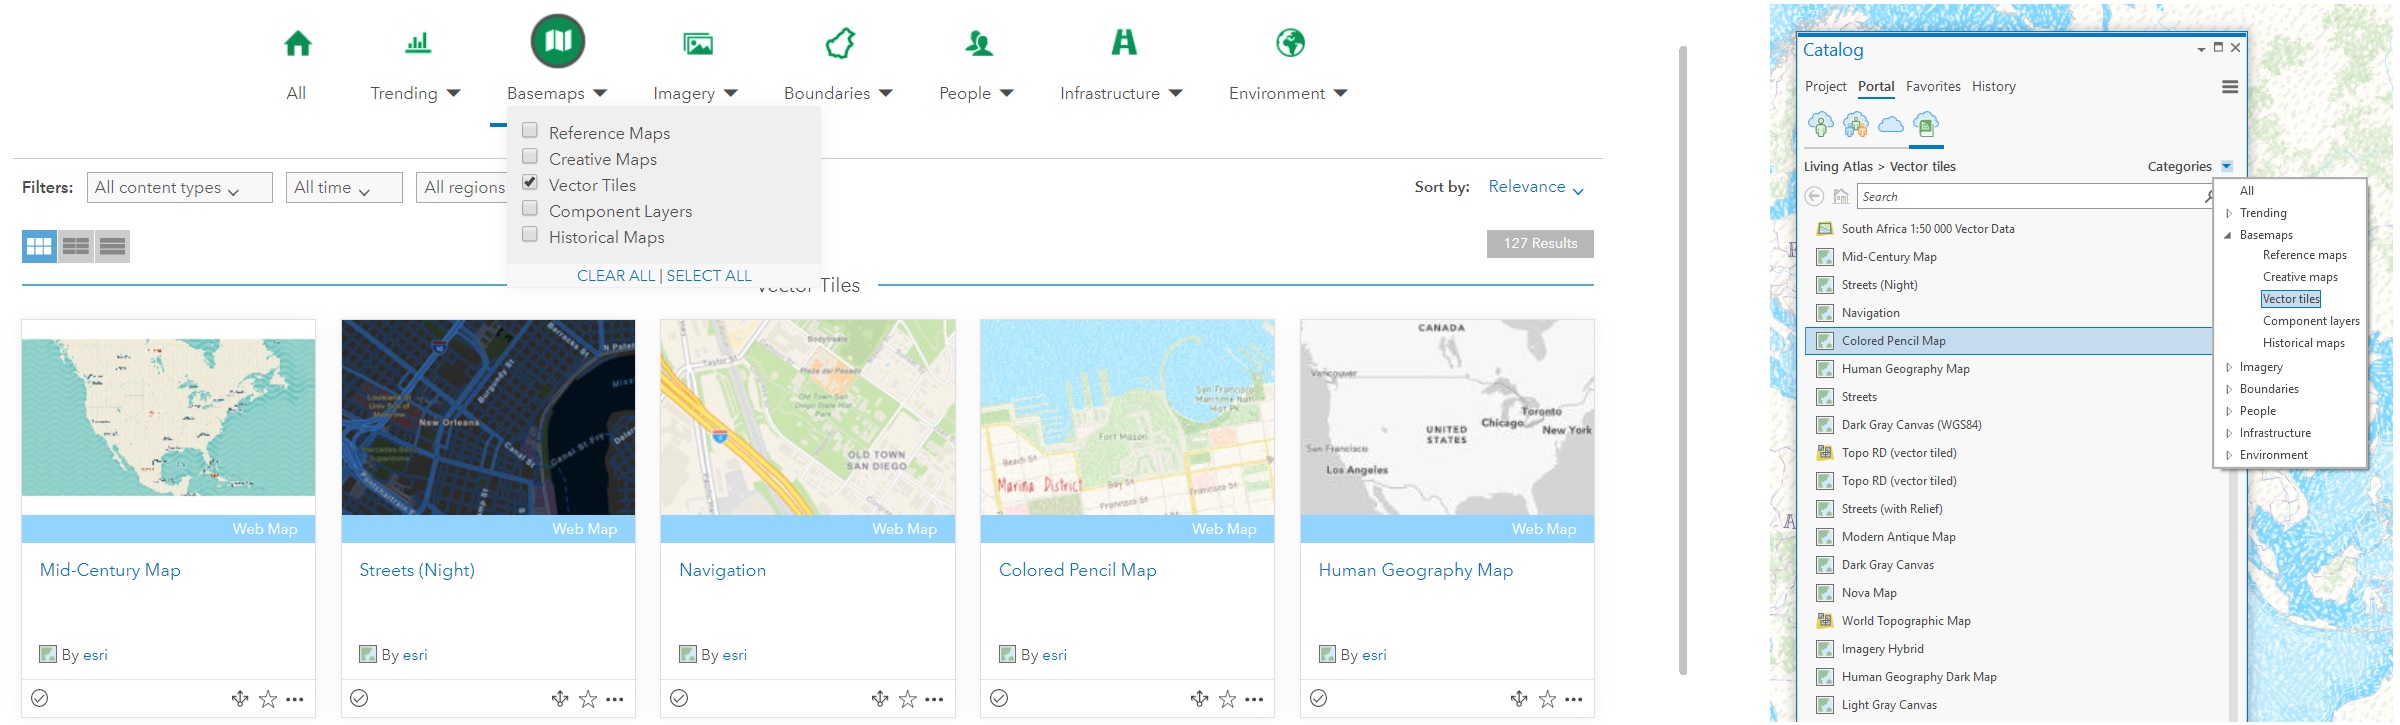
Task: Click the Infrastructure road icon
Action: (1124, 42)
